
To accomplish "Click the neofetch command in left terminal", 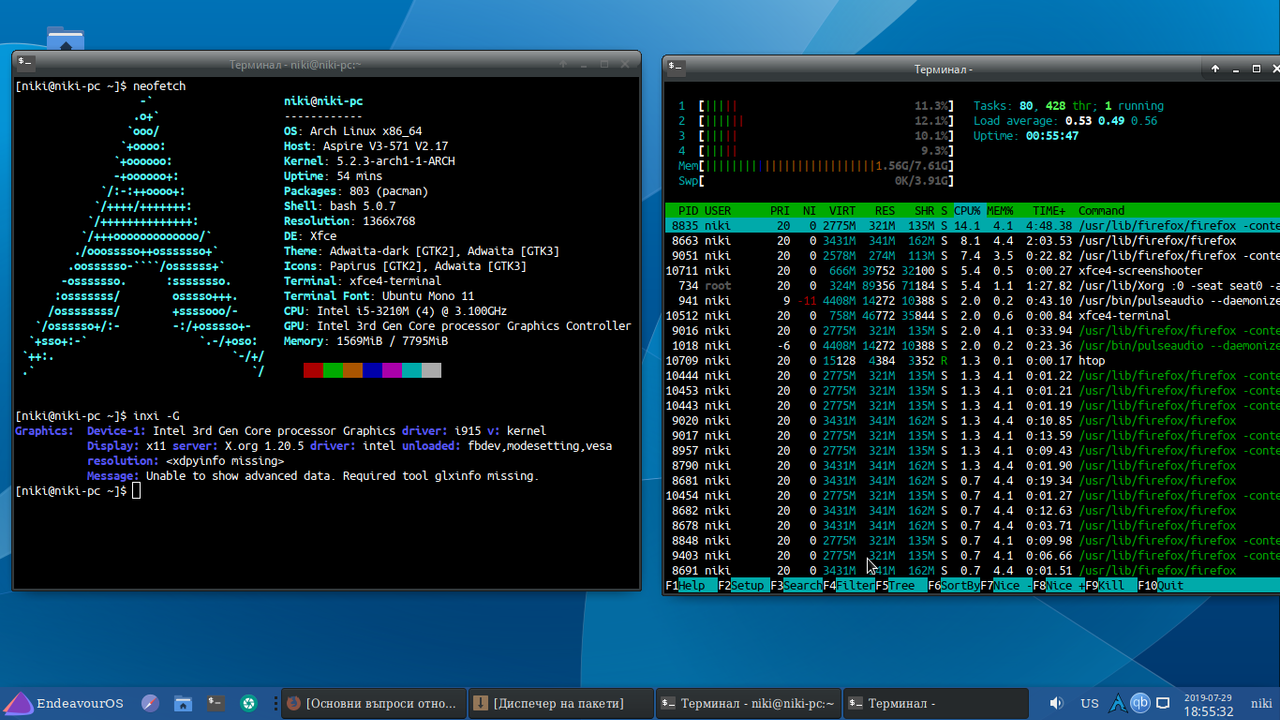I will [x=159, y=86].
